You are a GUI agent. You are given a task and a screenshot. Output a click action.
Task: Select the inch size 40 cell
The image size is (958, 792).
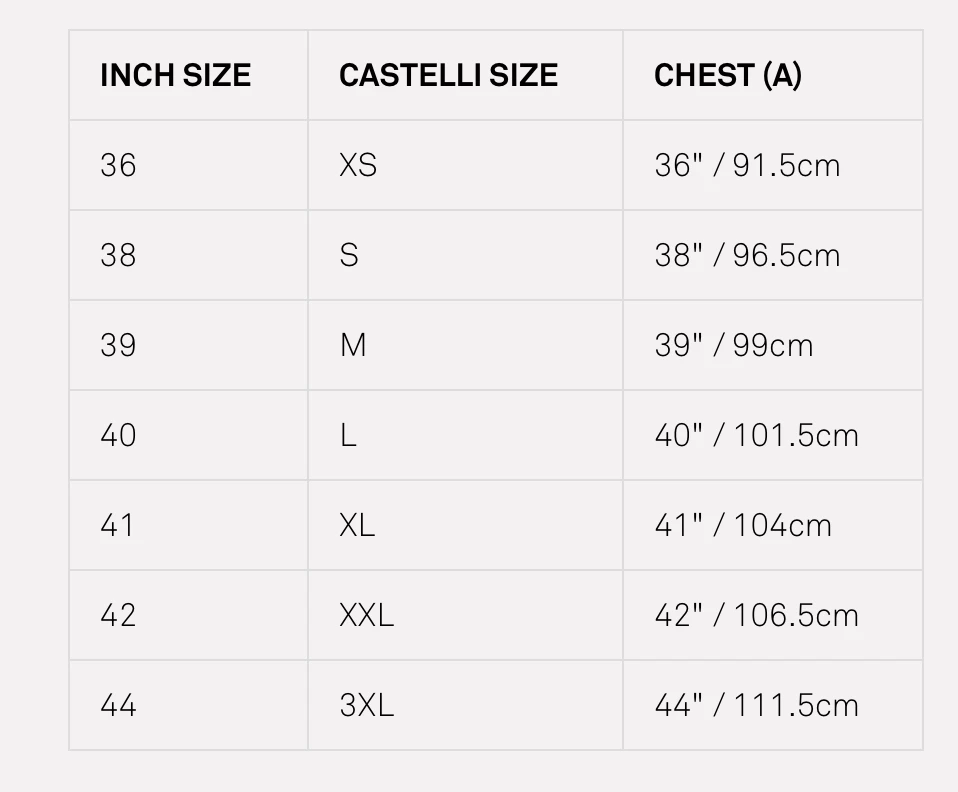point(118,435)
